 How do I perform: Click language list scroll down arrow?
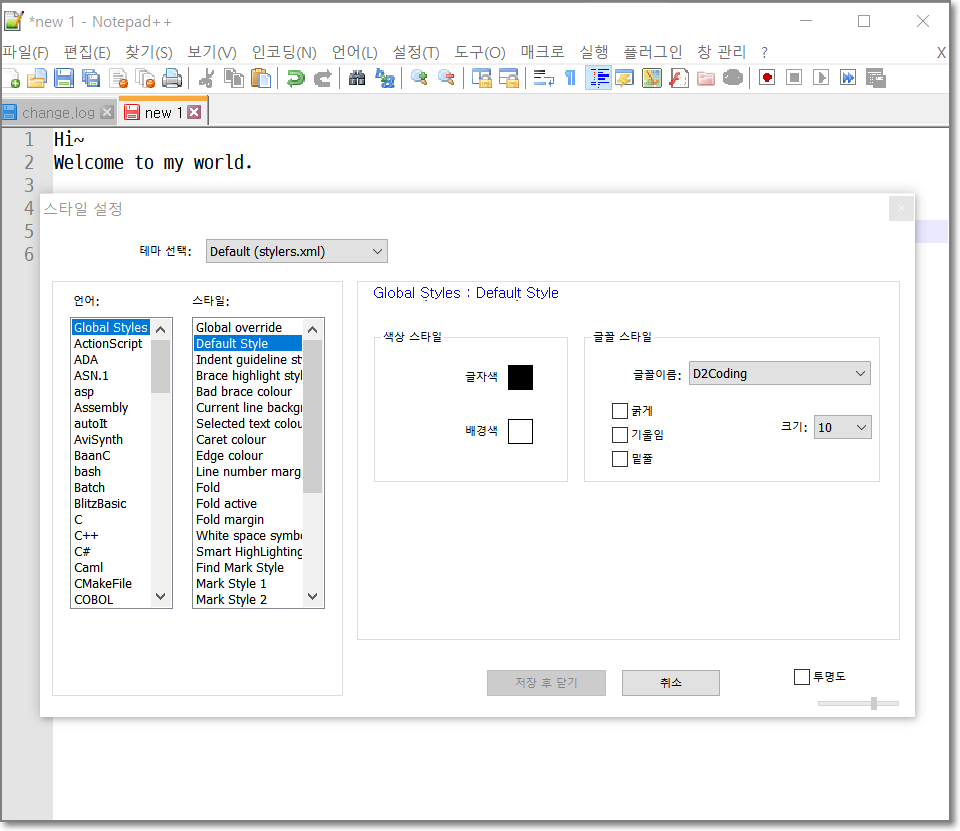(x=161, y=596)
